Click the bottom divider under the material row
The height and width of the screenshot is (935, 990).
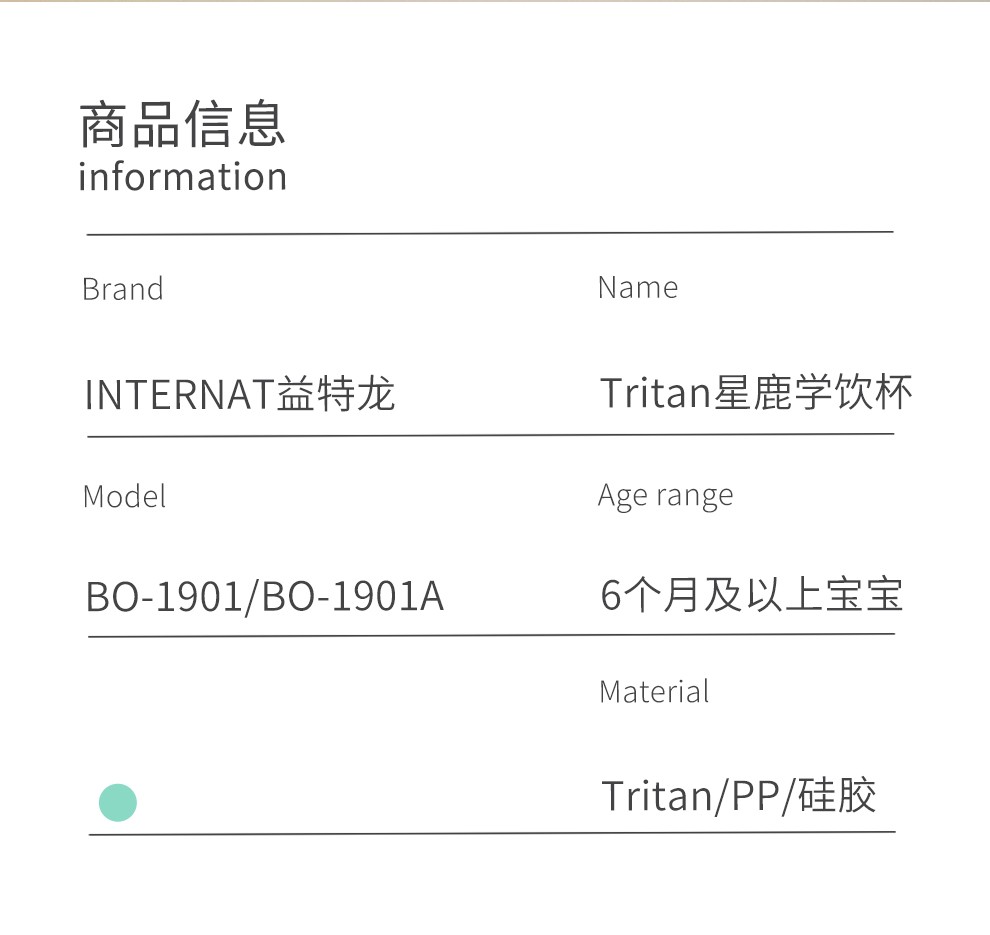coord(492,832)
